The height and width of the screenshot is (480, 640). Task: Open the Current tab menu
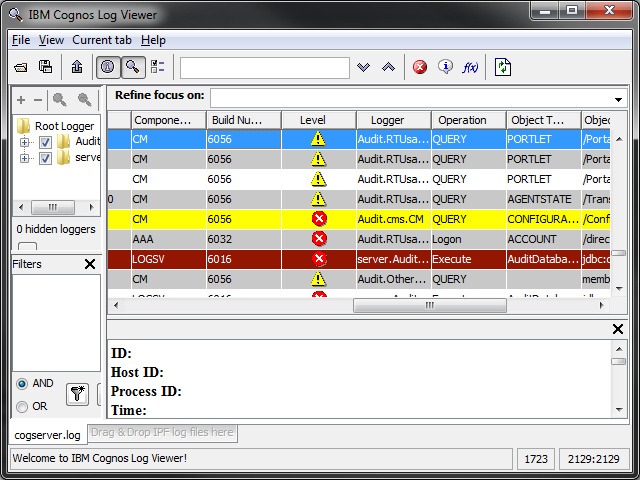point(102,40)
